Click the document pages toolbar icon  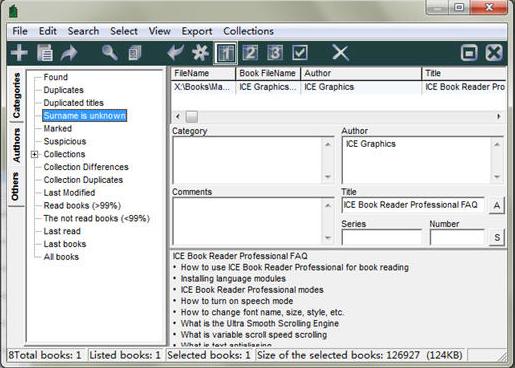[45, 53]
